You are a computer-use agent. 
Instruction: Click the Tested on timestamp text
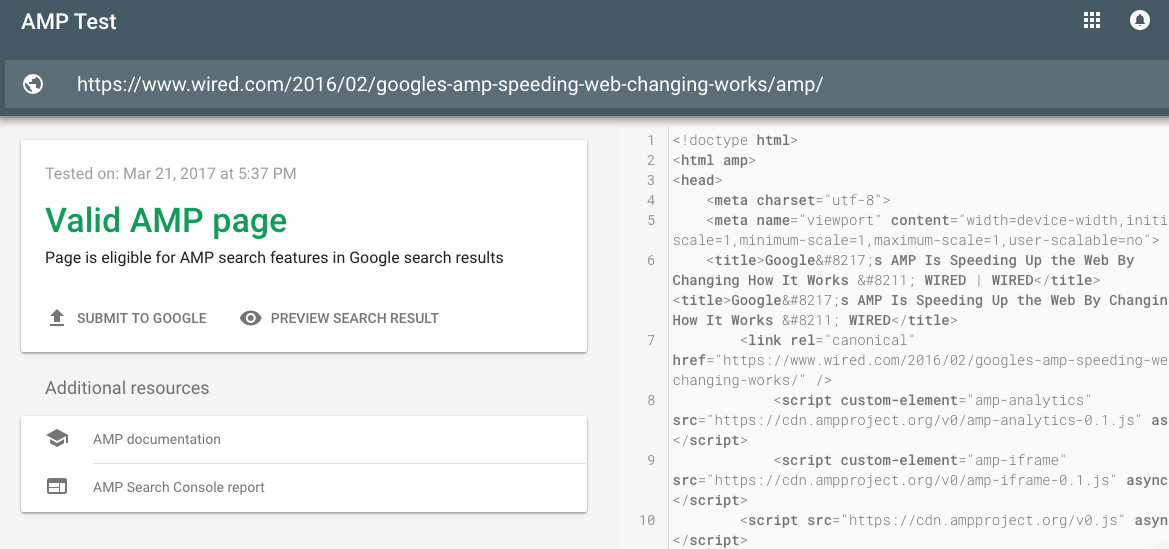pos(171,174)
